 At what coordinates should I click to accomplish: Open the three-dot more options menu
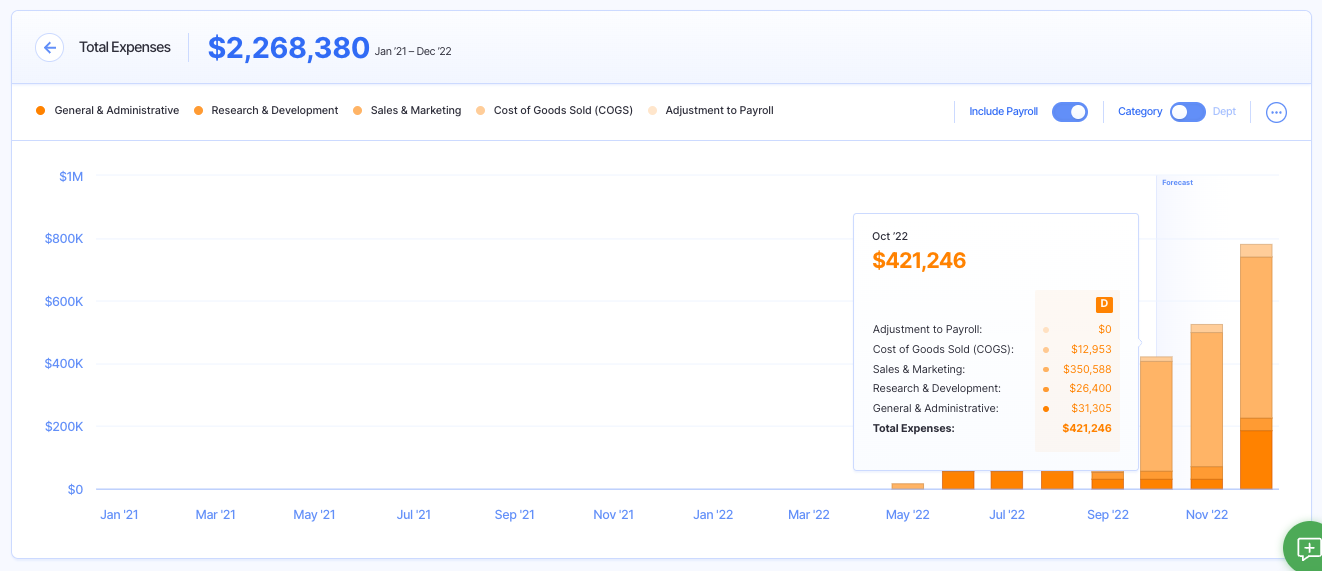tap(1275, 112)
